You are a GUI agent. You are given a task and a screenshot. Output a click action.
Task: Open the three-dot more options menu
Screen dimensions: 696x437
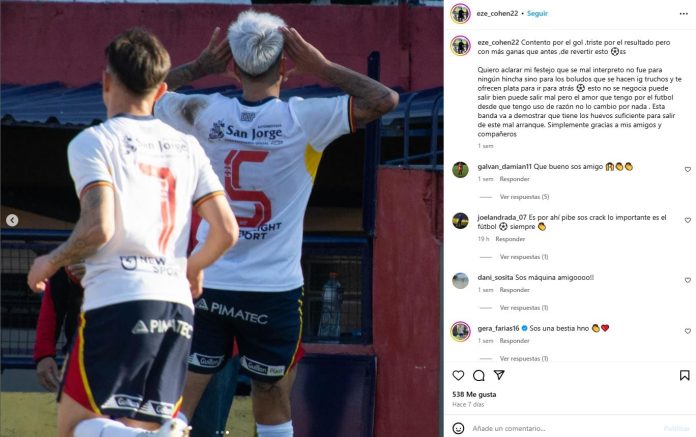click(684, 14)
